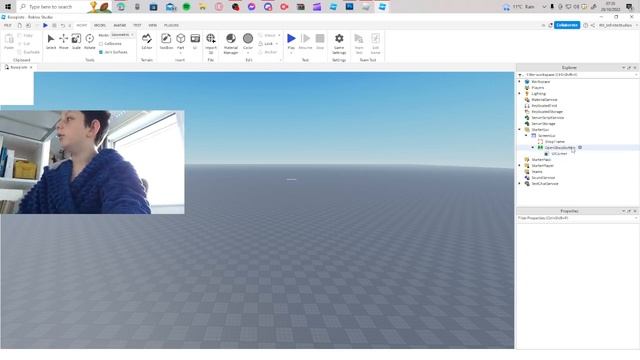Click the Collaborate button
This screenshot has width=640, height=360.
click(567, 25)
